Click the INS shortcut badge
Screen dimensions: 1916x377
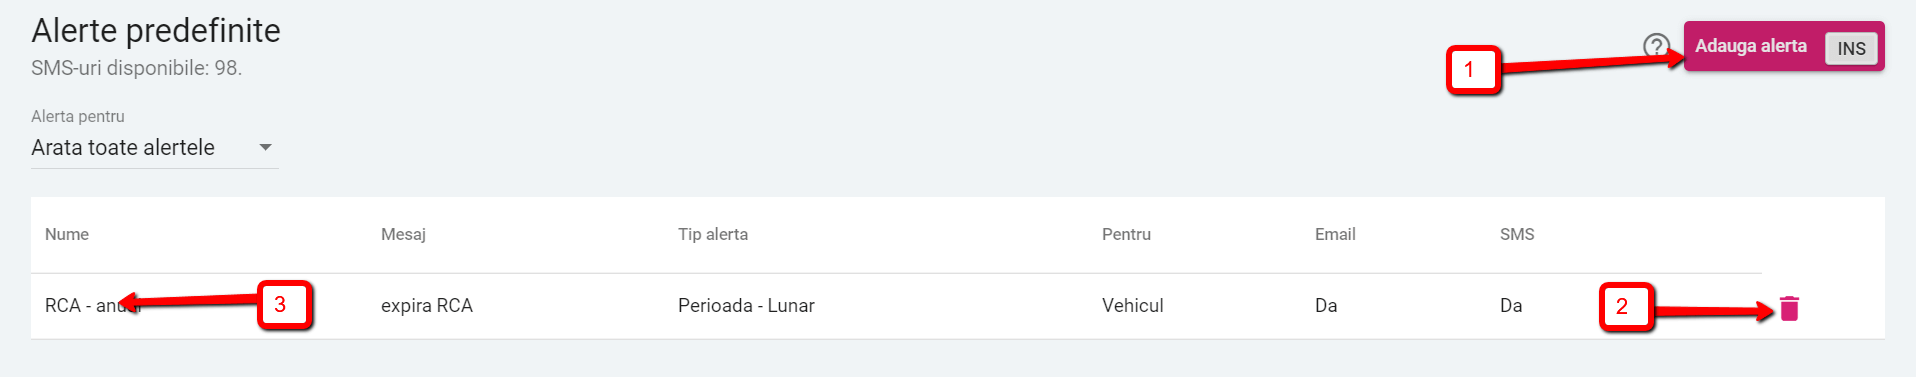pyautogui.click(x=1851, y=48)
